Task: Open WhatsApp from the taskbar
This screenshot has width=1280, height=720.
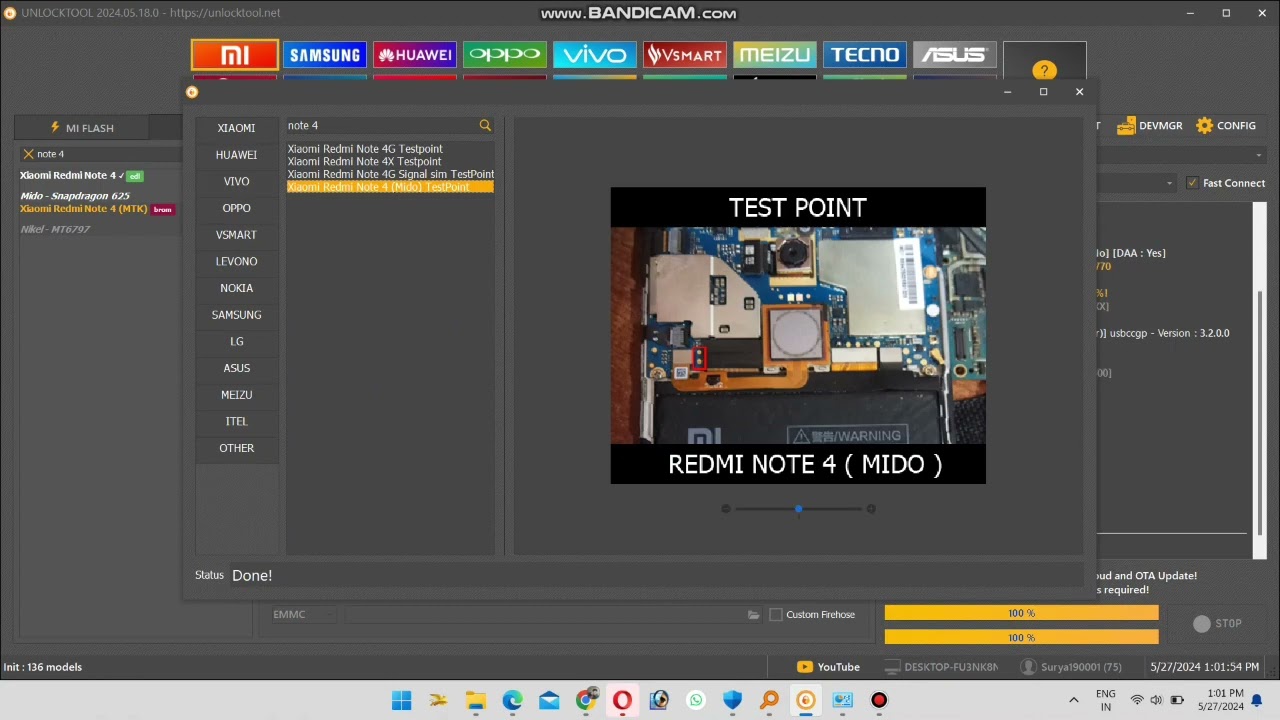Action: (x=695, y=700)
